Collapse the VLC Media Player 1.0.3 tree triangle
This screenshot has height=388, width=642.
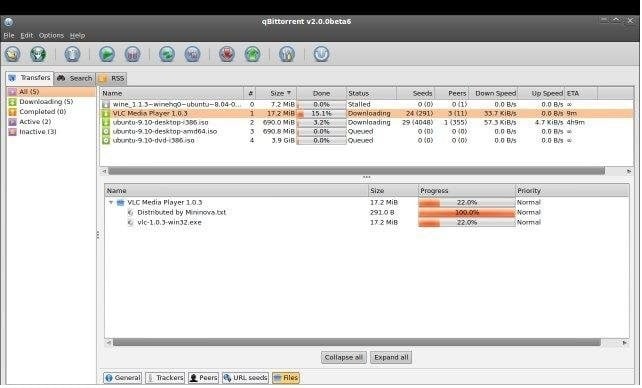111,203
